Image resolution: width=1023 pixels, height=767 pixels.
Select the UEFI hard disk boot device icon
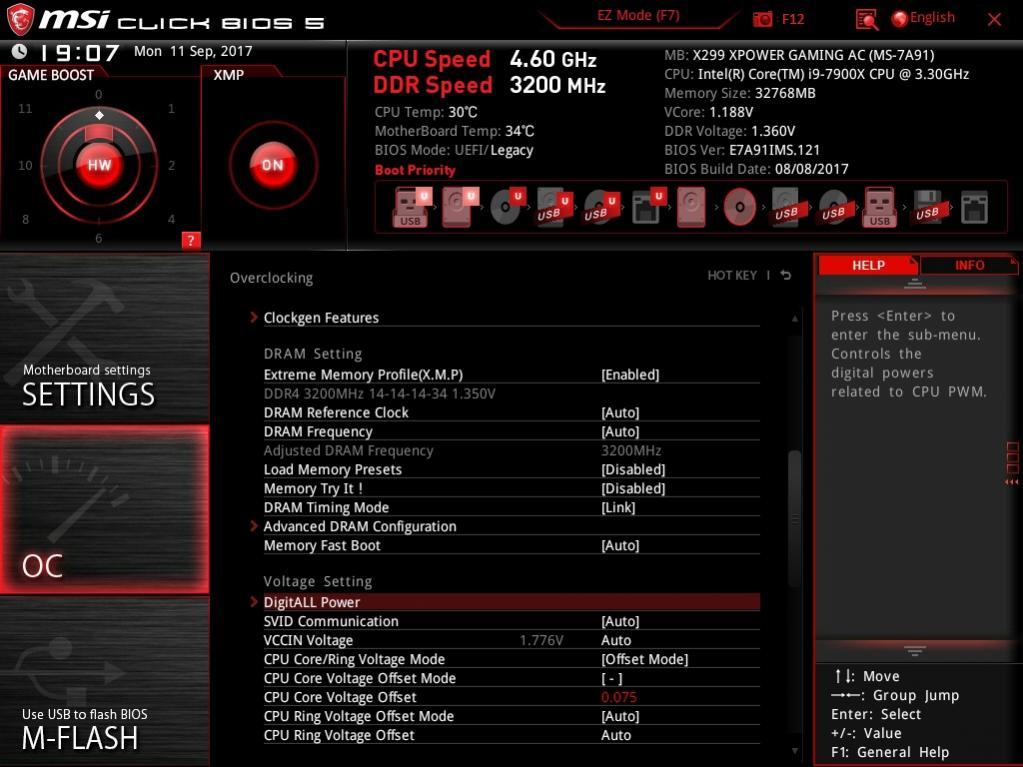tap(459, 207)
